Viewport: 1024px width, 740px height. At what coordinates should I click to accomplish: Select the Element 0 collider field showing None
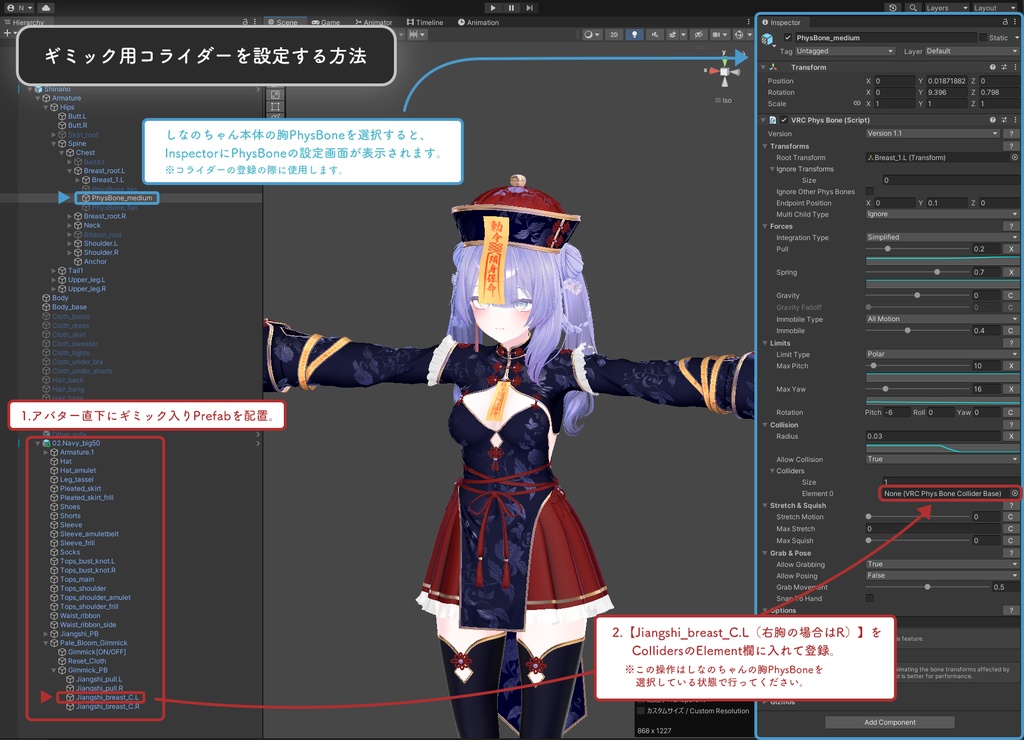[945, 493]
